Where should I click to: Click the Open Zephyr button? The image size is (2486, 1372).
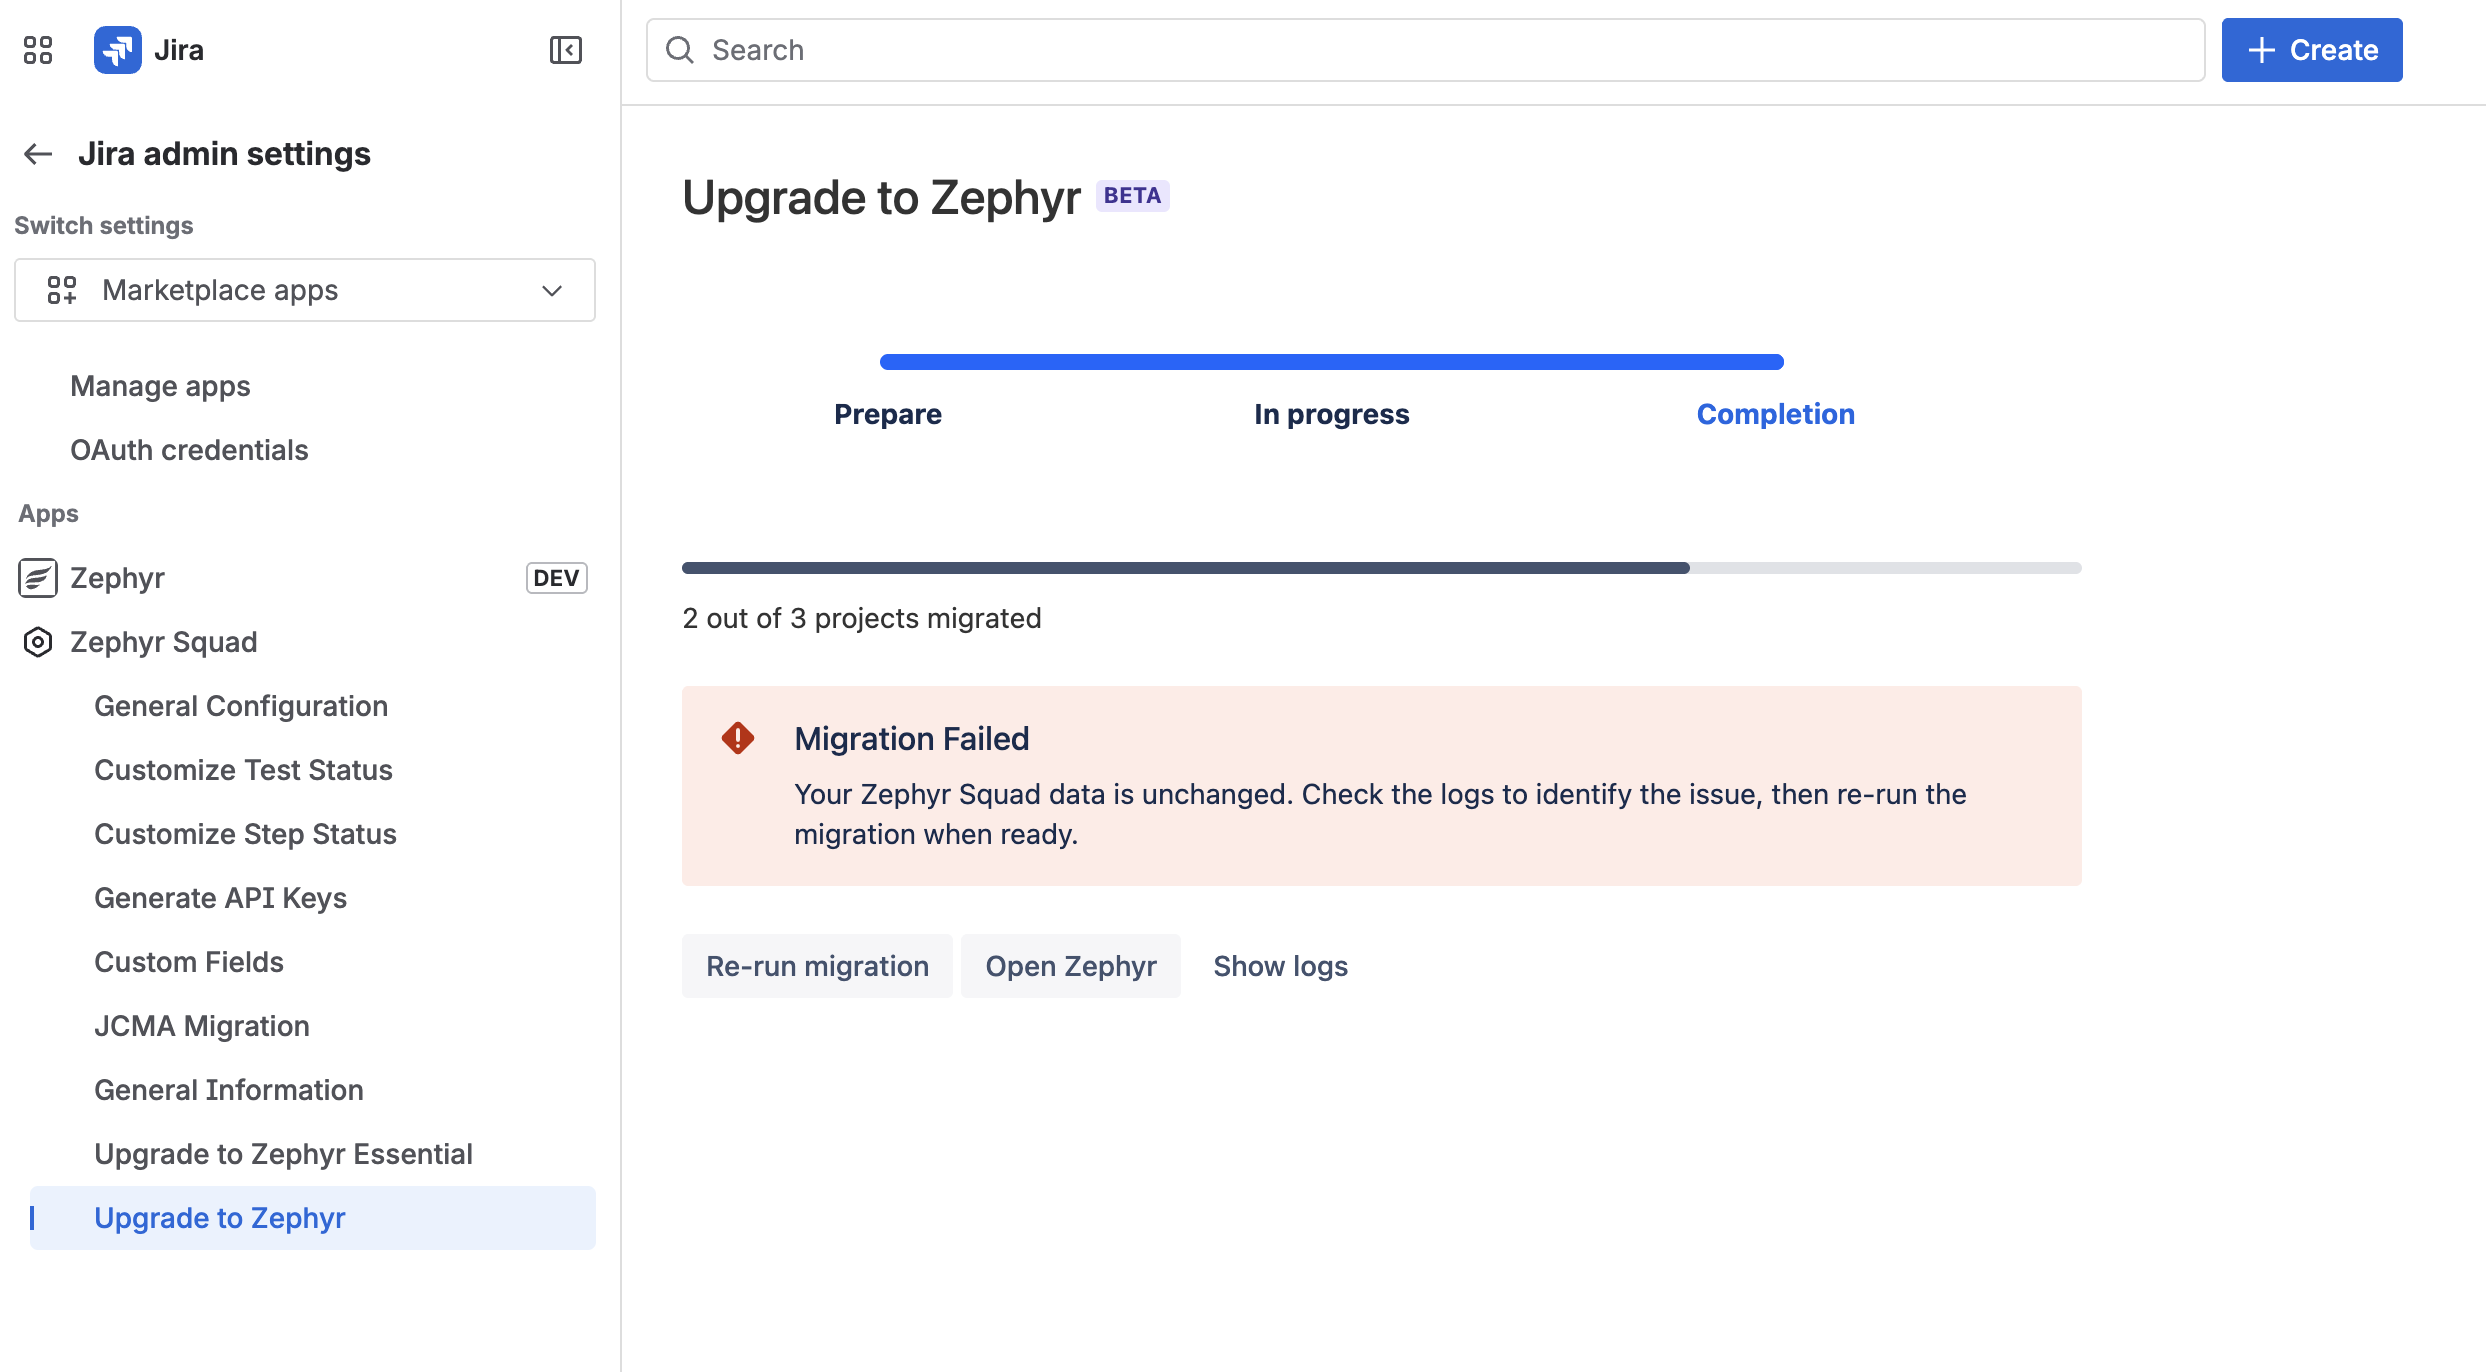pyautogui.click(x=1071, y=966)
